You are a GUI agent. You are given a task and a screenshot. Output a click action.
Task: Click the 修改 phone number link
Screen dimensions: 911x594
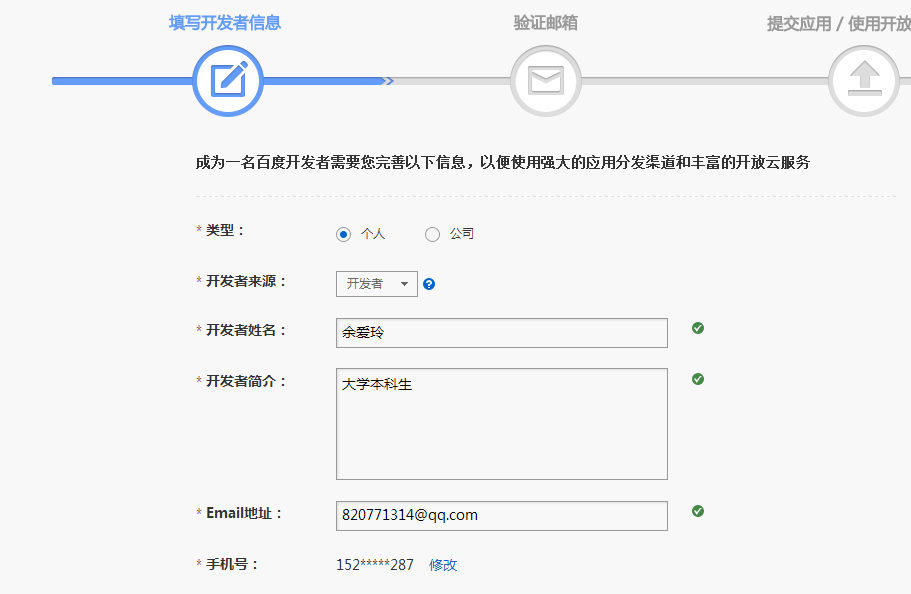(x=443, y=565)
